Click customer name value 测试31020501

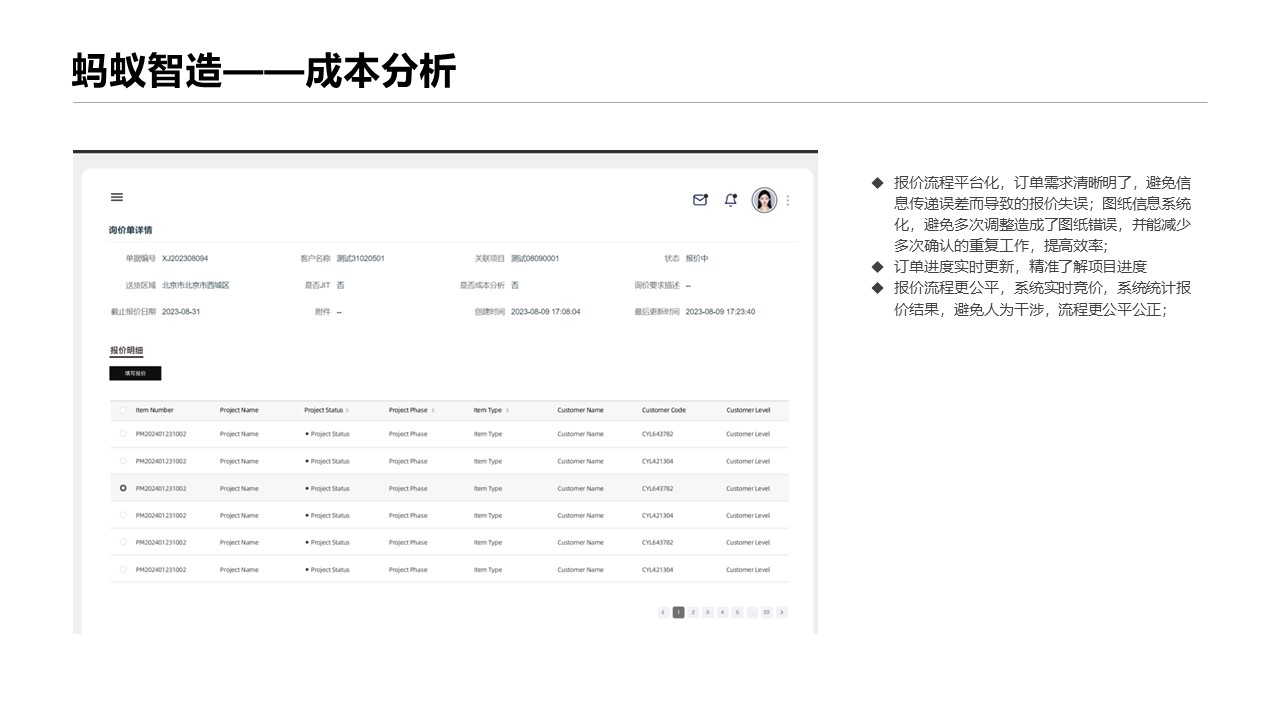(361, 258)
